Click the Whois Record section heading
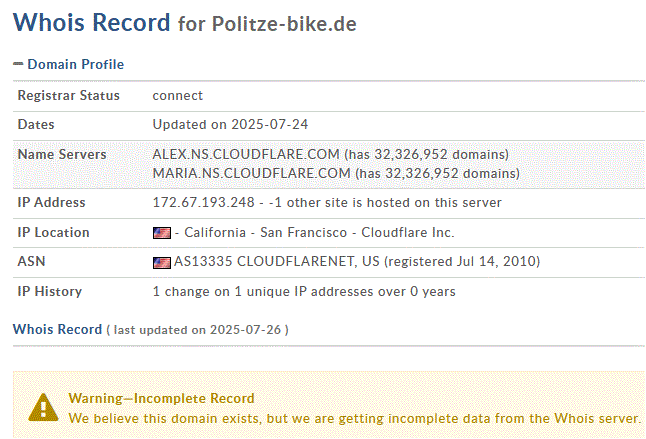The width and height of the screenshot is (646, 439). click(57, 329)
